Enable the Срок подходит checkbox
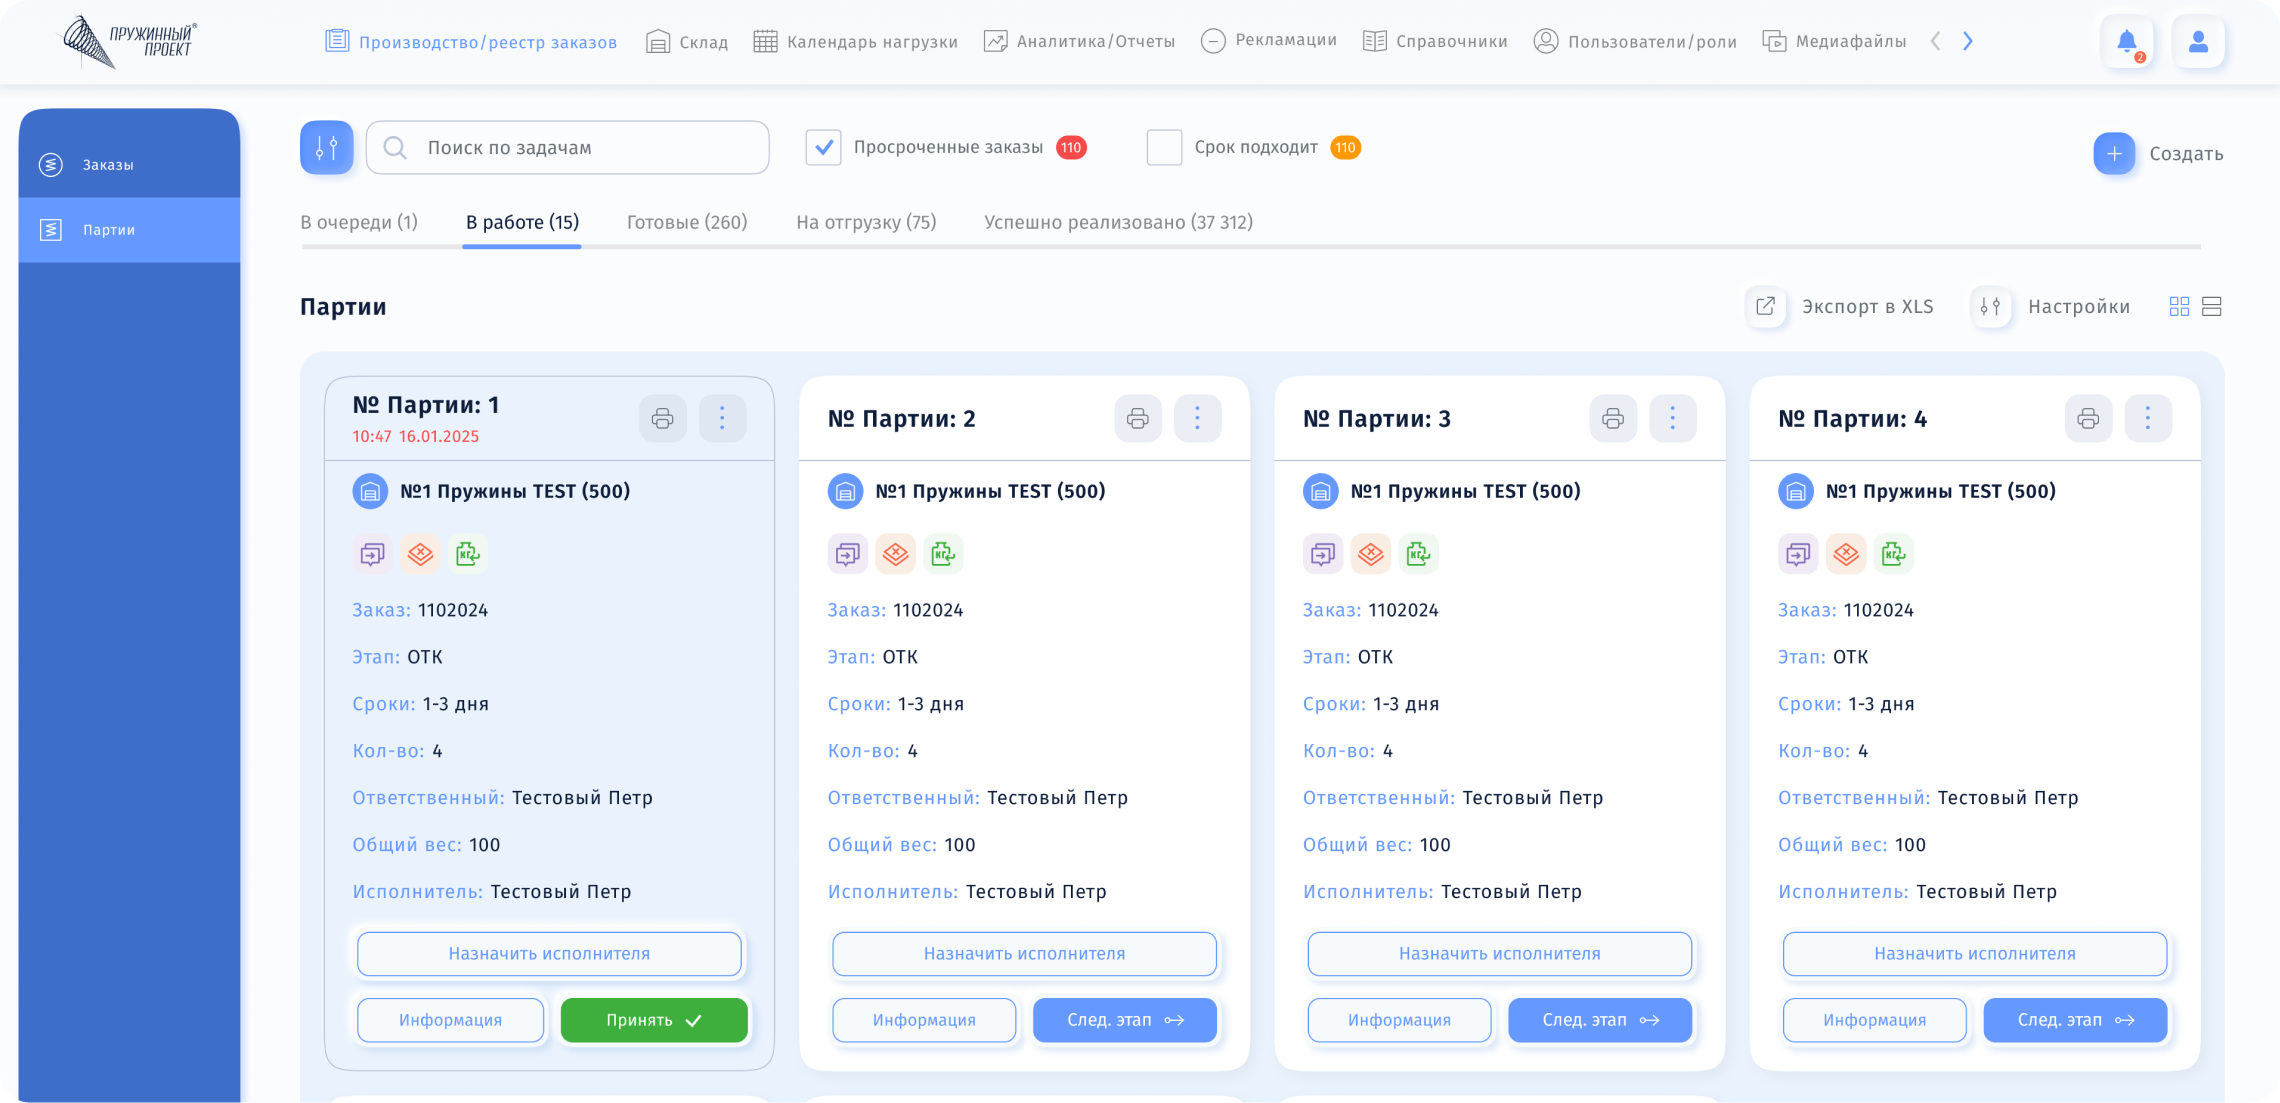2280x1103 pixels. click(1164, 148)
